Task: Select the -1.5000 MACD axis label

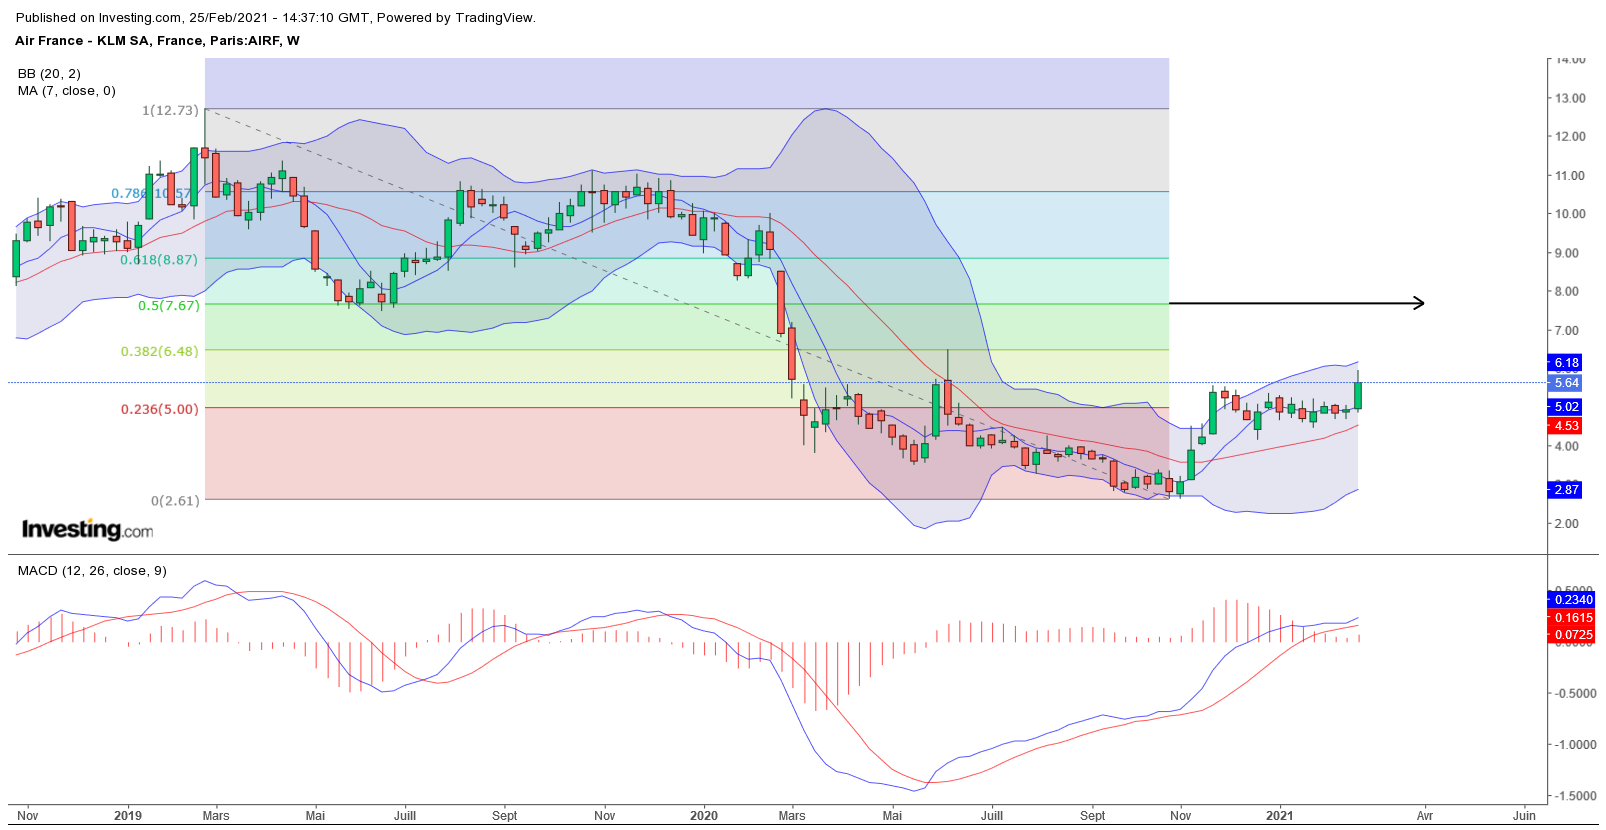Action: 1574,797
